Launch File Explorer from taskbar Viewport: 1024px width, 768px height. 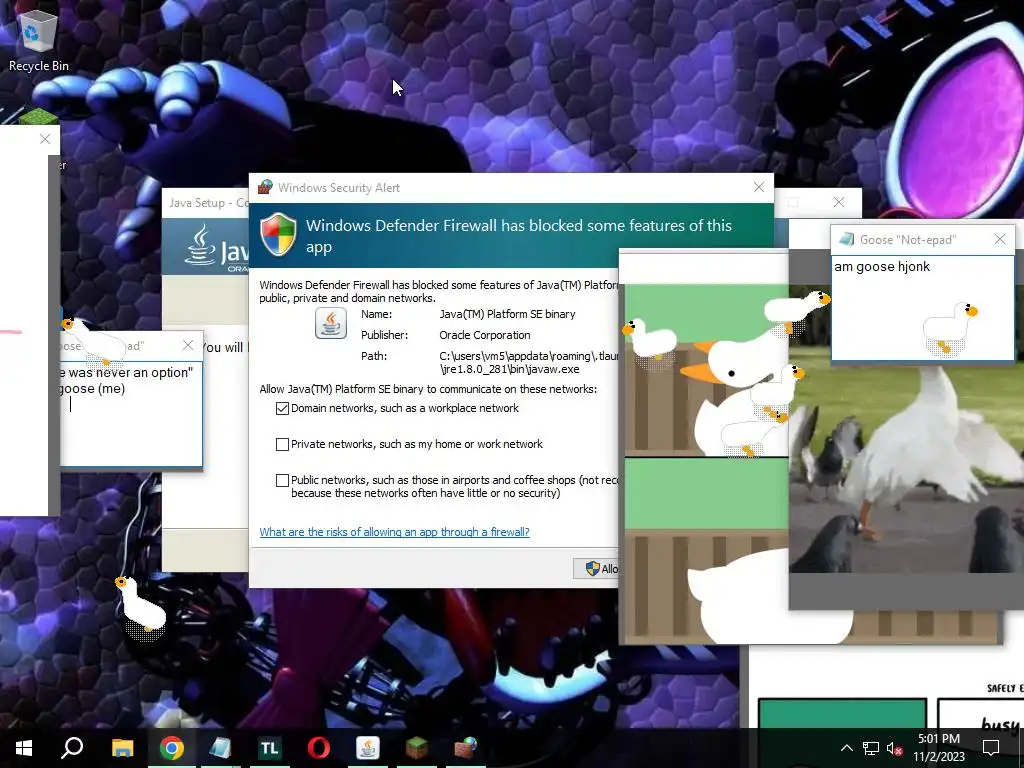pos(122,748)
